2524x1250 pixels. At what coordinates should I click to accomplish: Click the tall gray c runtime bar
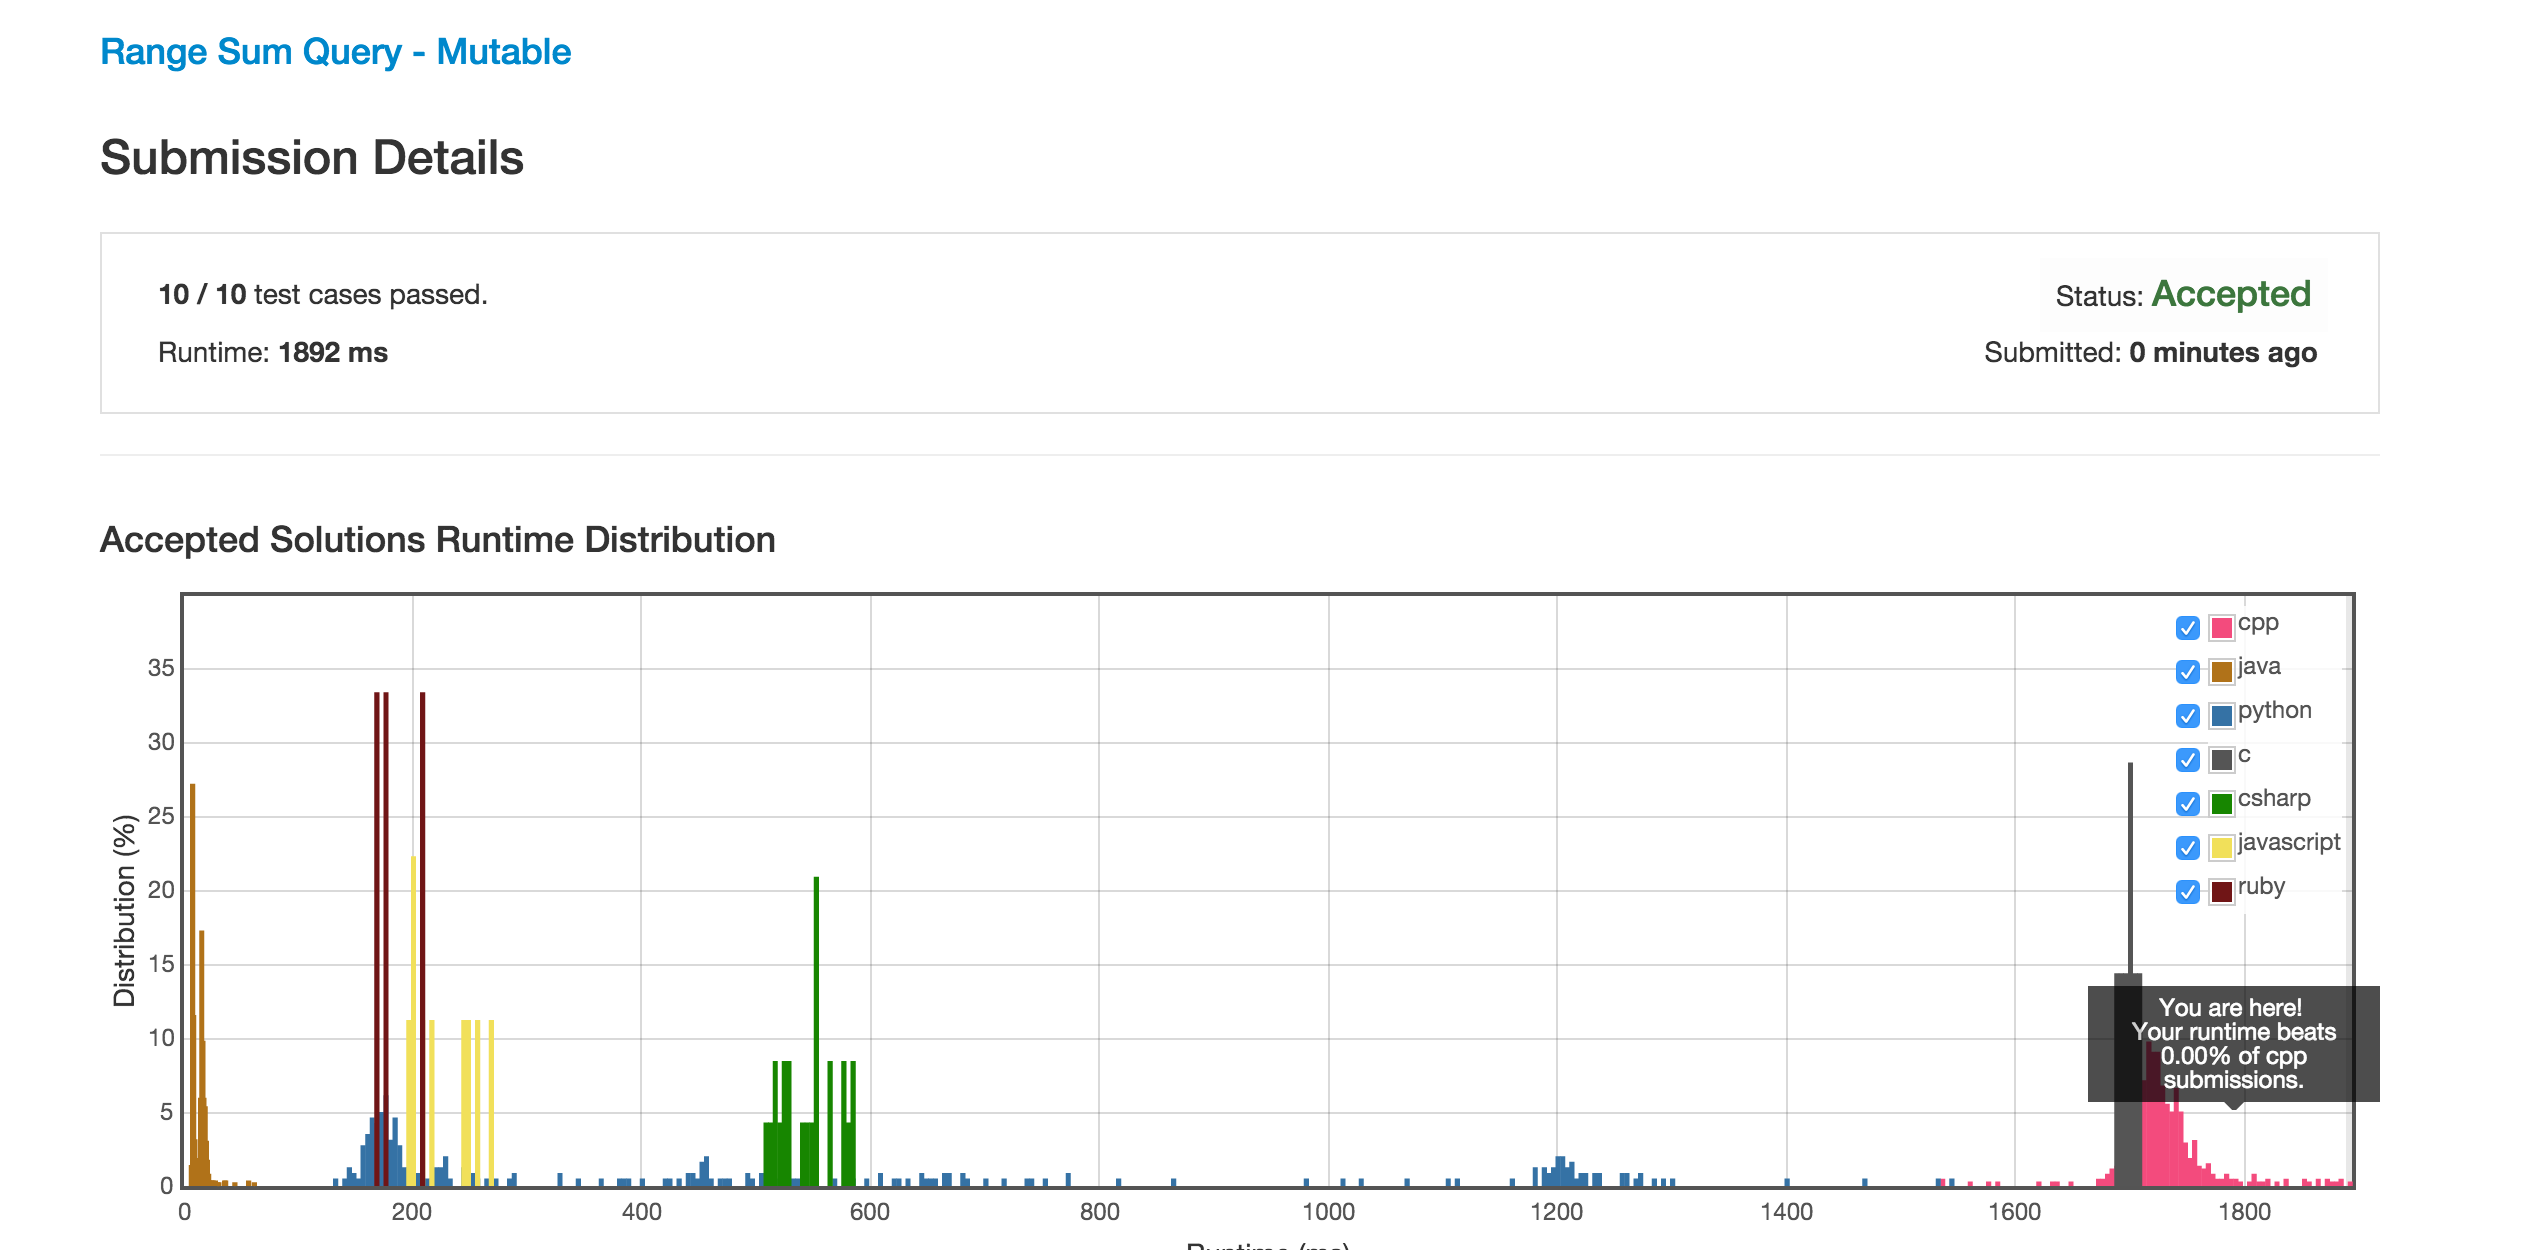coord(2130,870)
